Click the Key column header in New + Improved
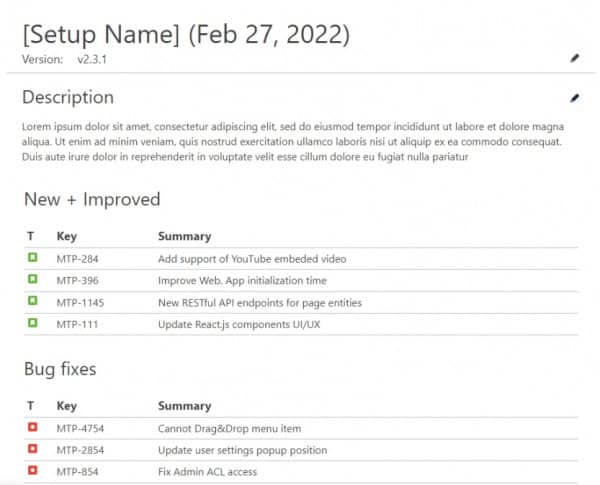 (66, 237)
